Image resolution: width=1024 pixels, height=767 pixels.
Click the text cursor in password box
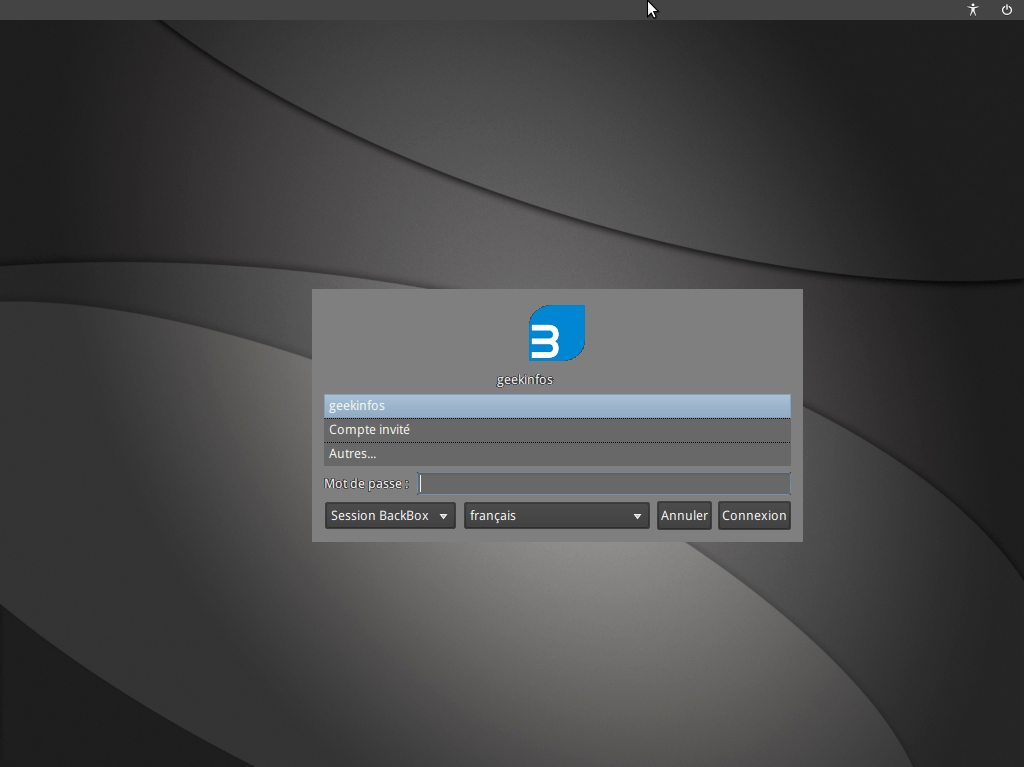422,484
